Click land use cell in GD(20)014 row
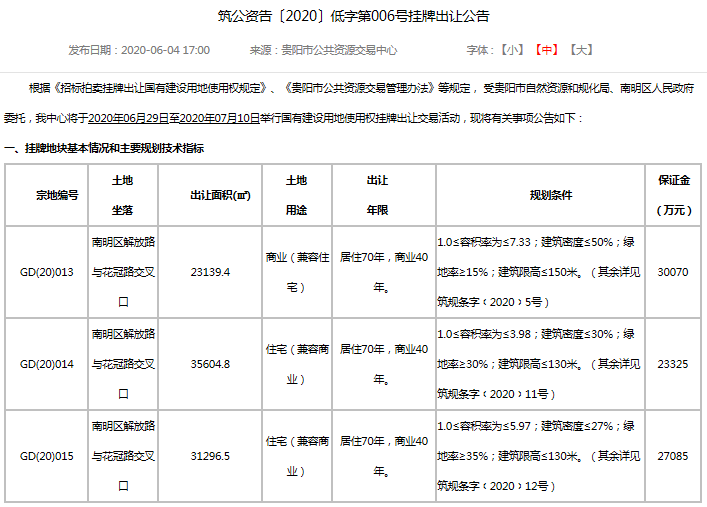Viewport: 707px width, 507px height. 297,364
